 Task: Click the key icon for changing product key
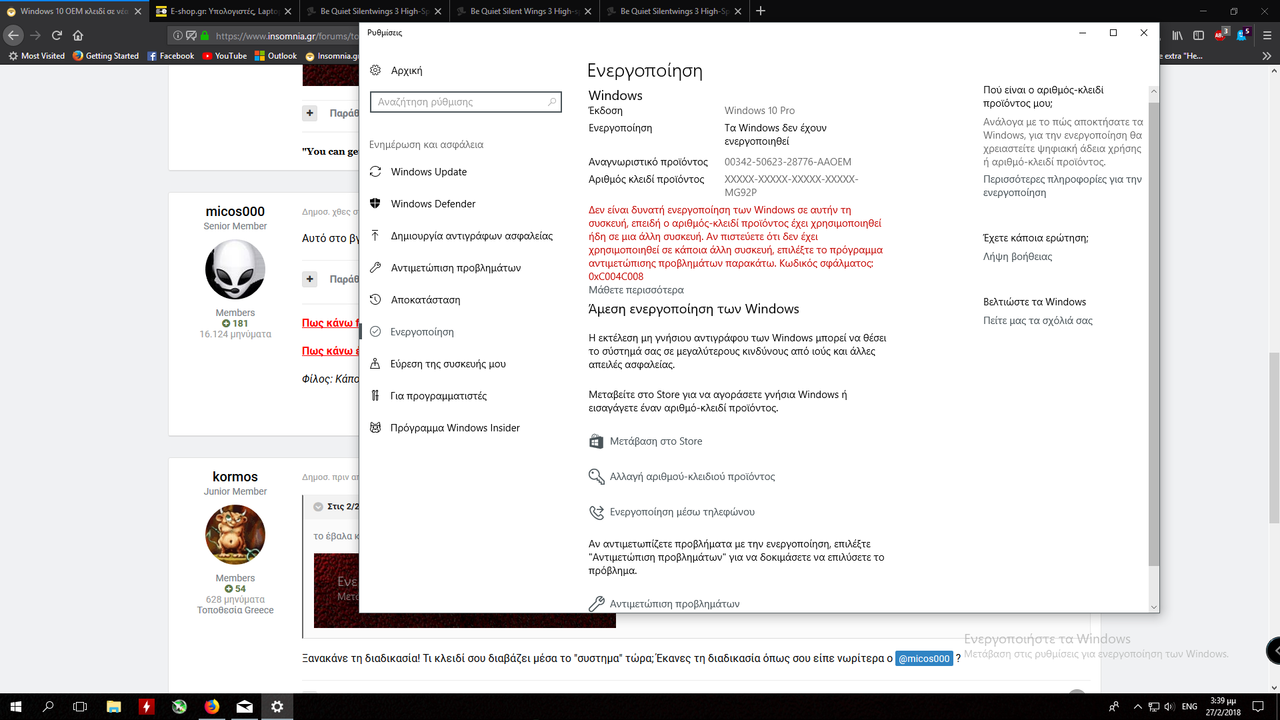tap(597, 477)
